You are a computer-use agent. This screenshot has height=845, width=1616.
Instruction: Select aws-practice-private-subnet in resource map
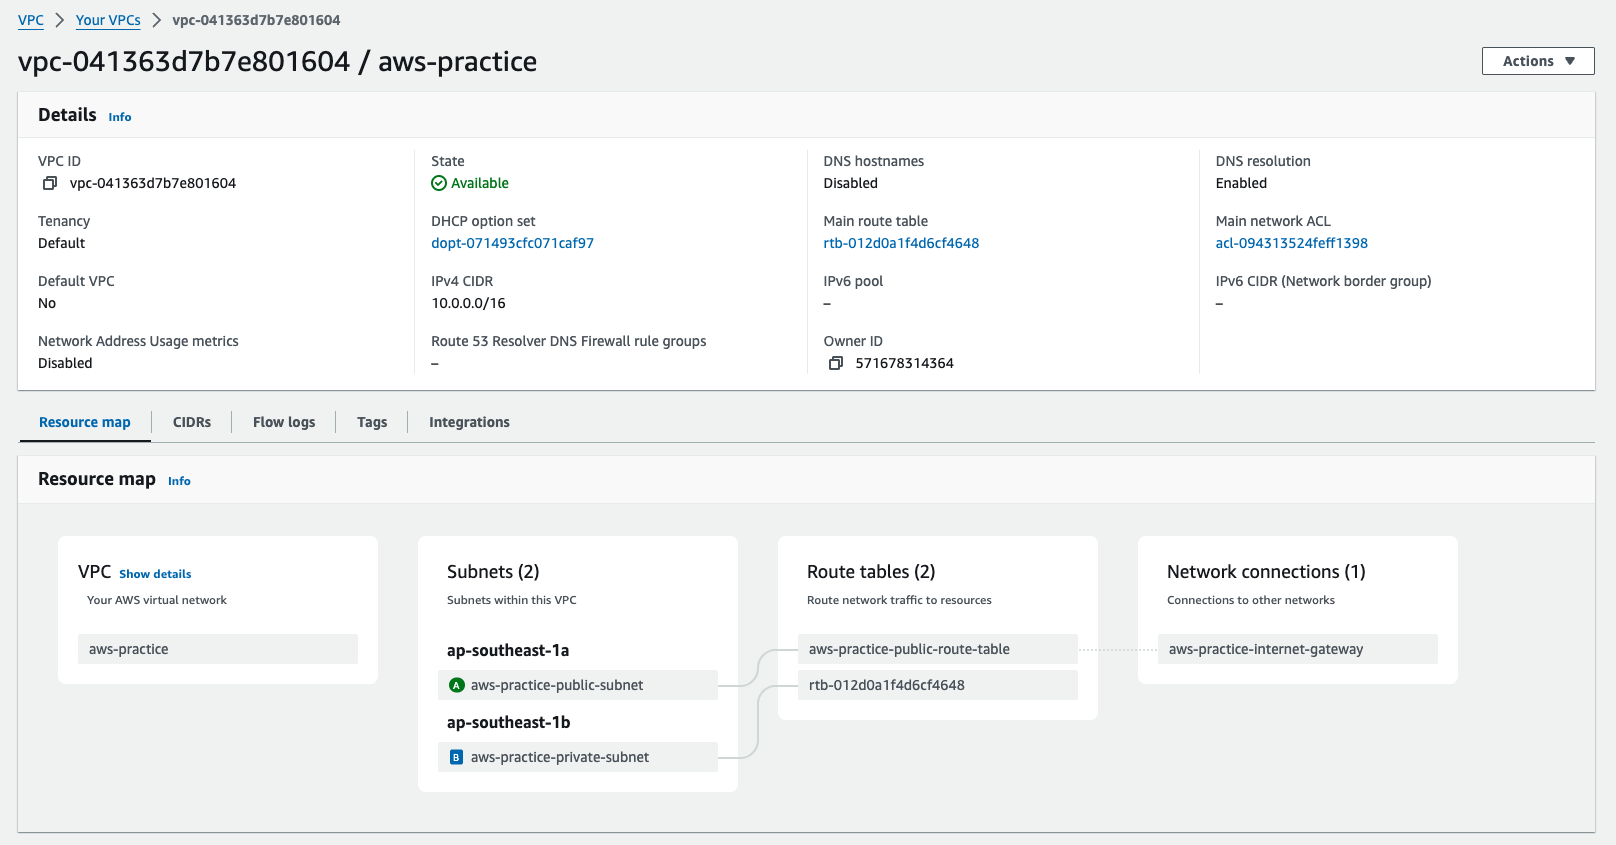(578, 757)
